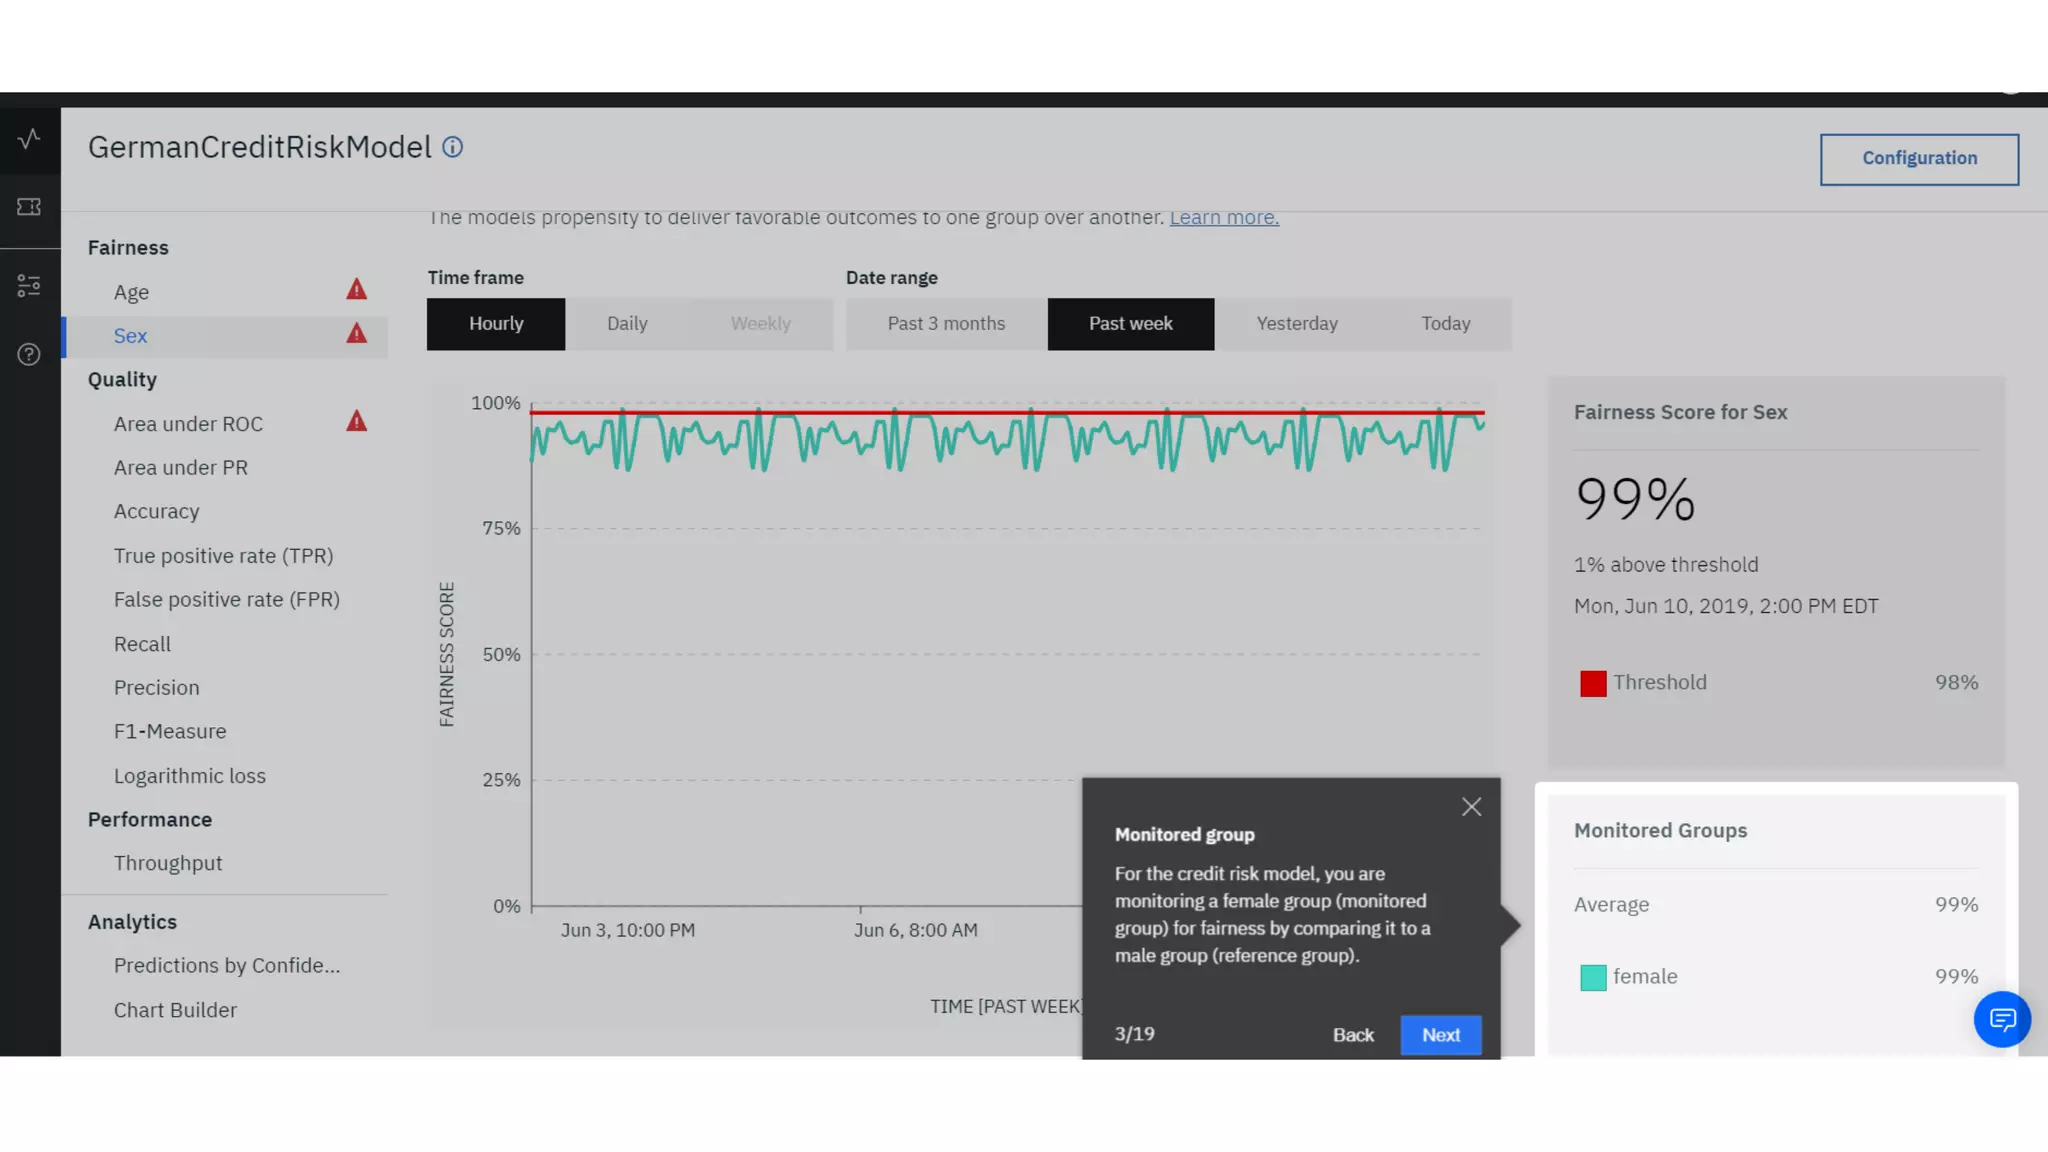Click the alert triangle beside Sex

[357, 334]
